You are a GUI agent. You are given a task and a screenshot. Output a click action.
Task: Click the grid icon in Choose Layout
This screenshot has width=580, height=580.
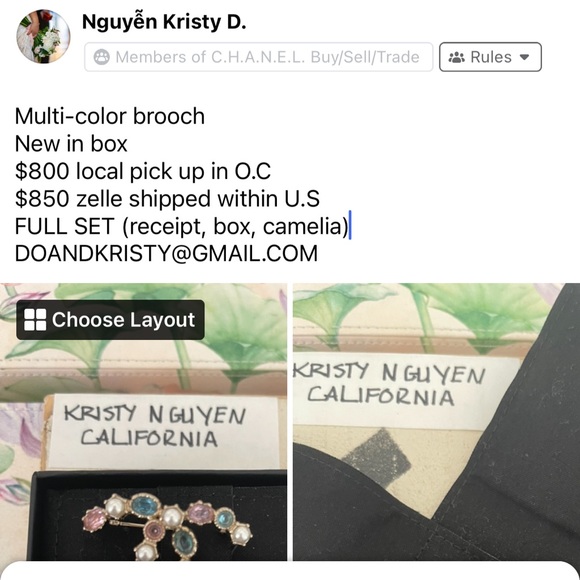[x=35, y=320]
